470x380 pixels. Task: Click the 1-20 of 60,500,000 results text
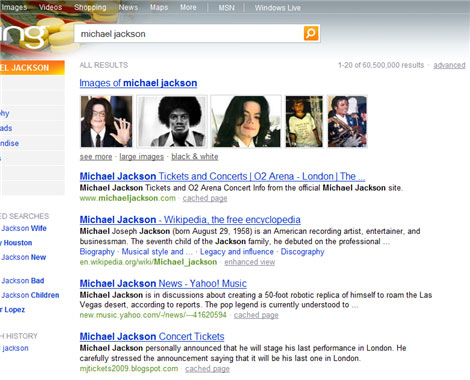381,65
